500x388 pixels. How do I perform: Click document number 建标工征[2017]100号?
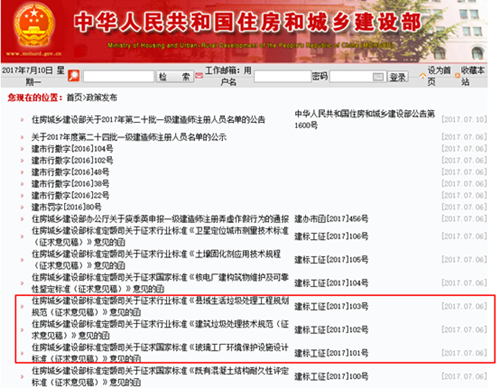(331, 376)
